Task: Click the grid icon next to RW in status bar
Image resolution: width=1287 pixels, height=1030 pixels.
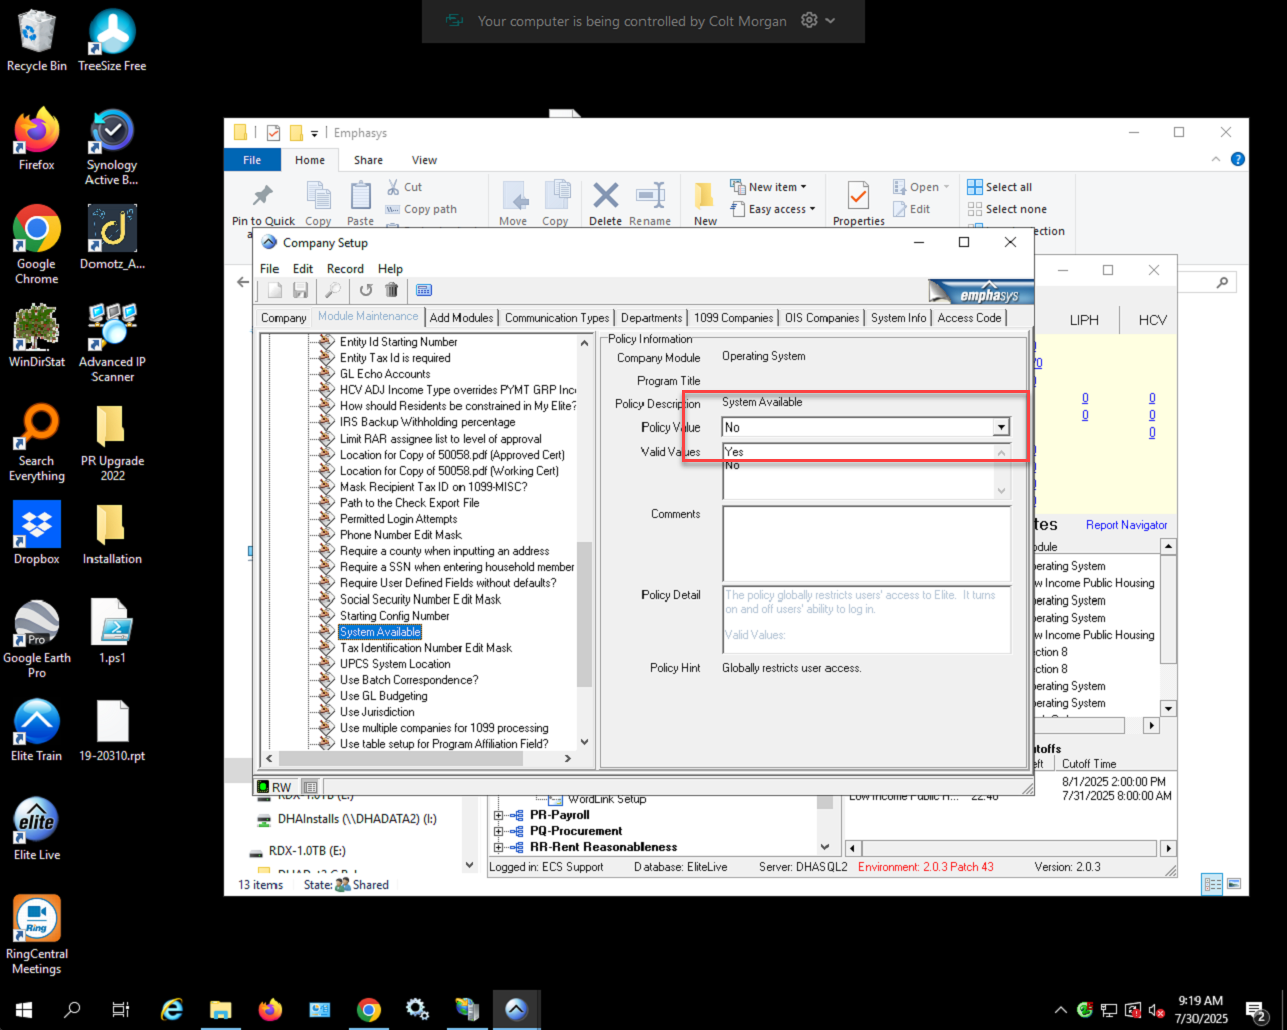Action: (310, 787)
